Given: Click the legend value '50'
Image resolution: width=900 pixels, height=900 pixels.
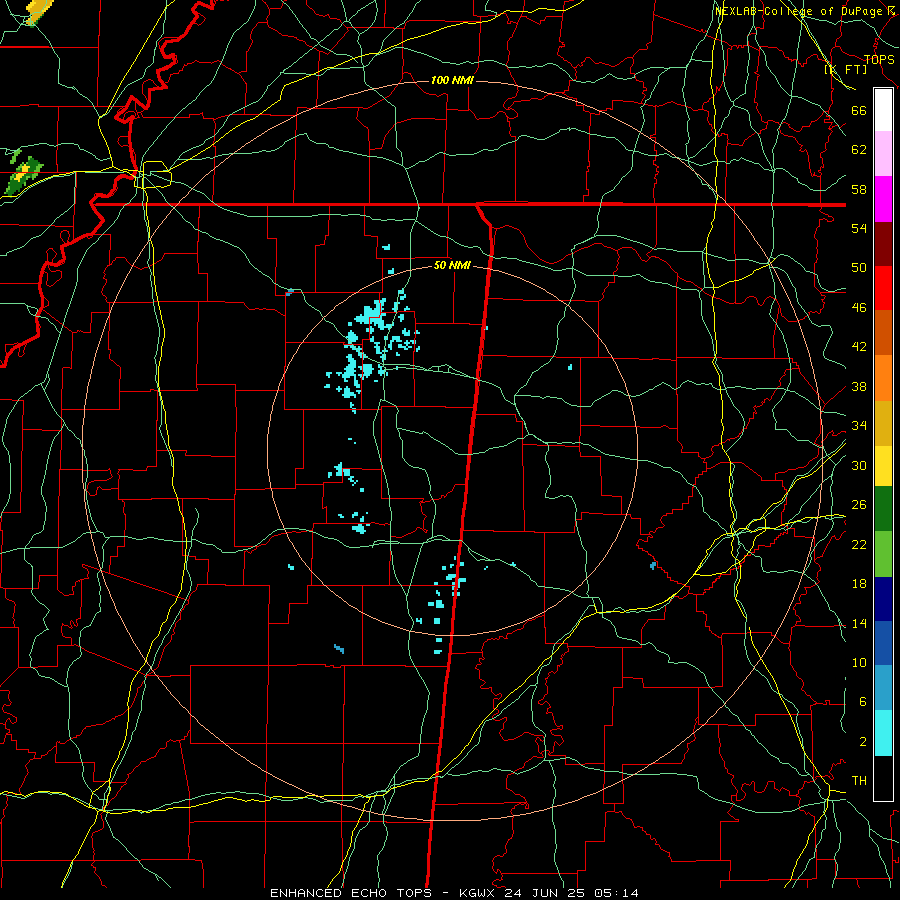Looking at the screenshot, I should pos(859,267).
